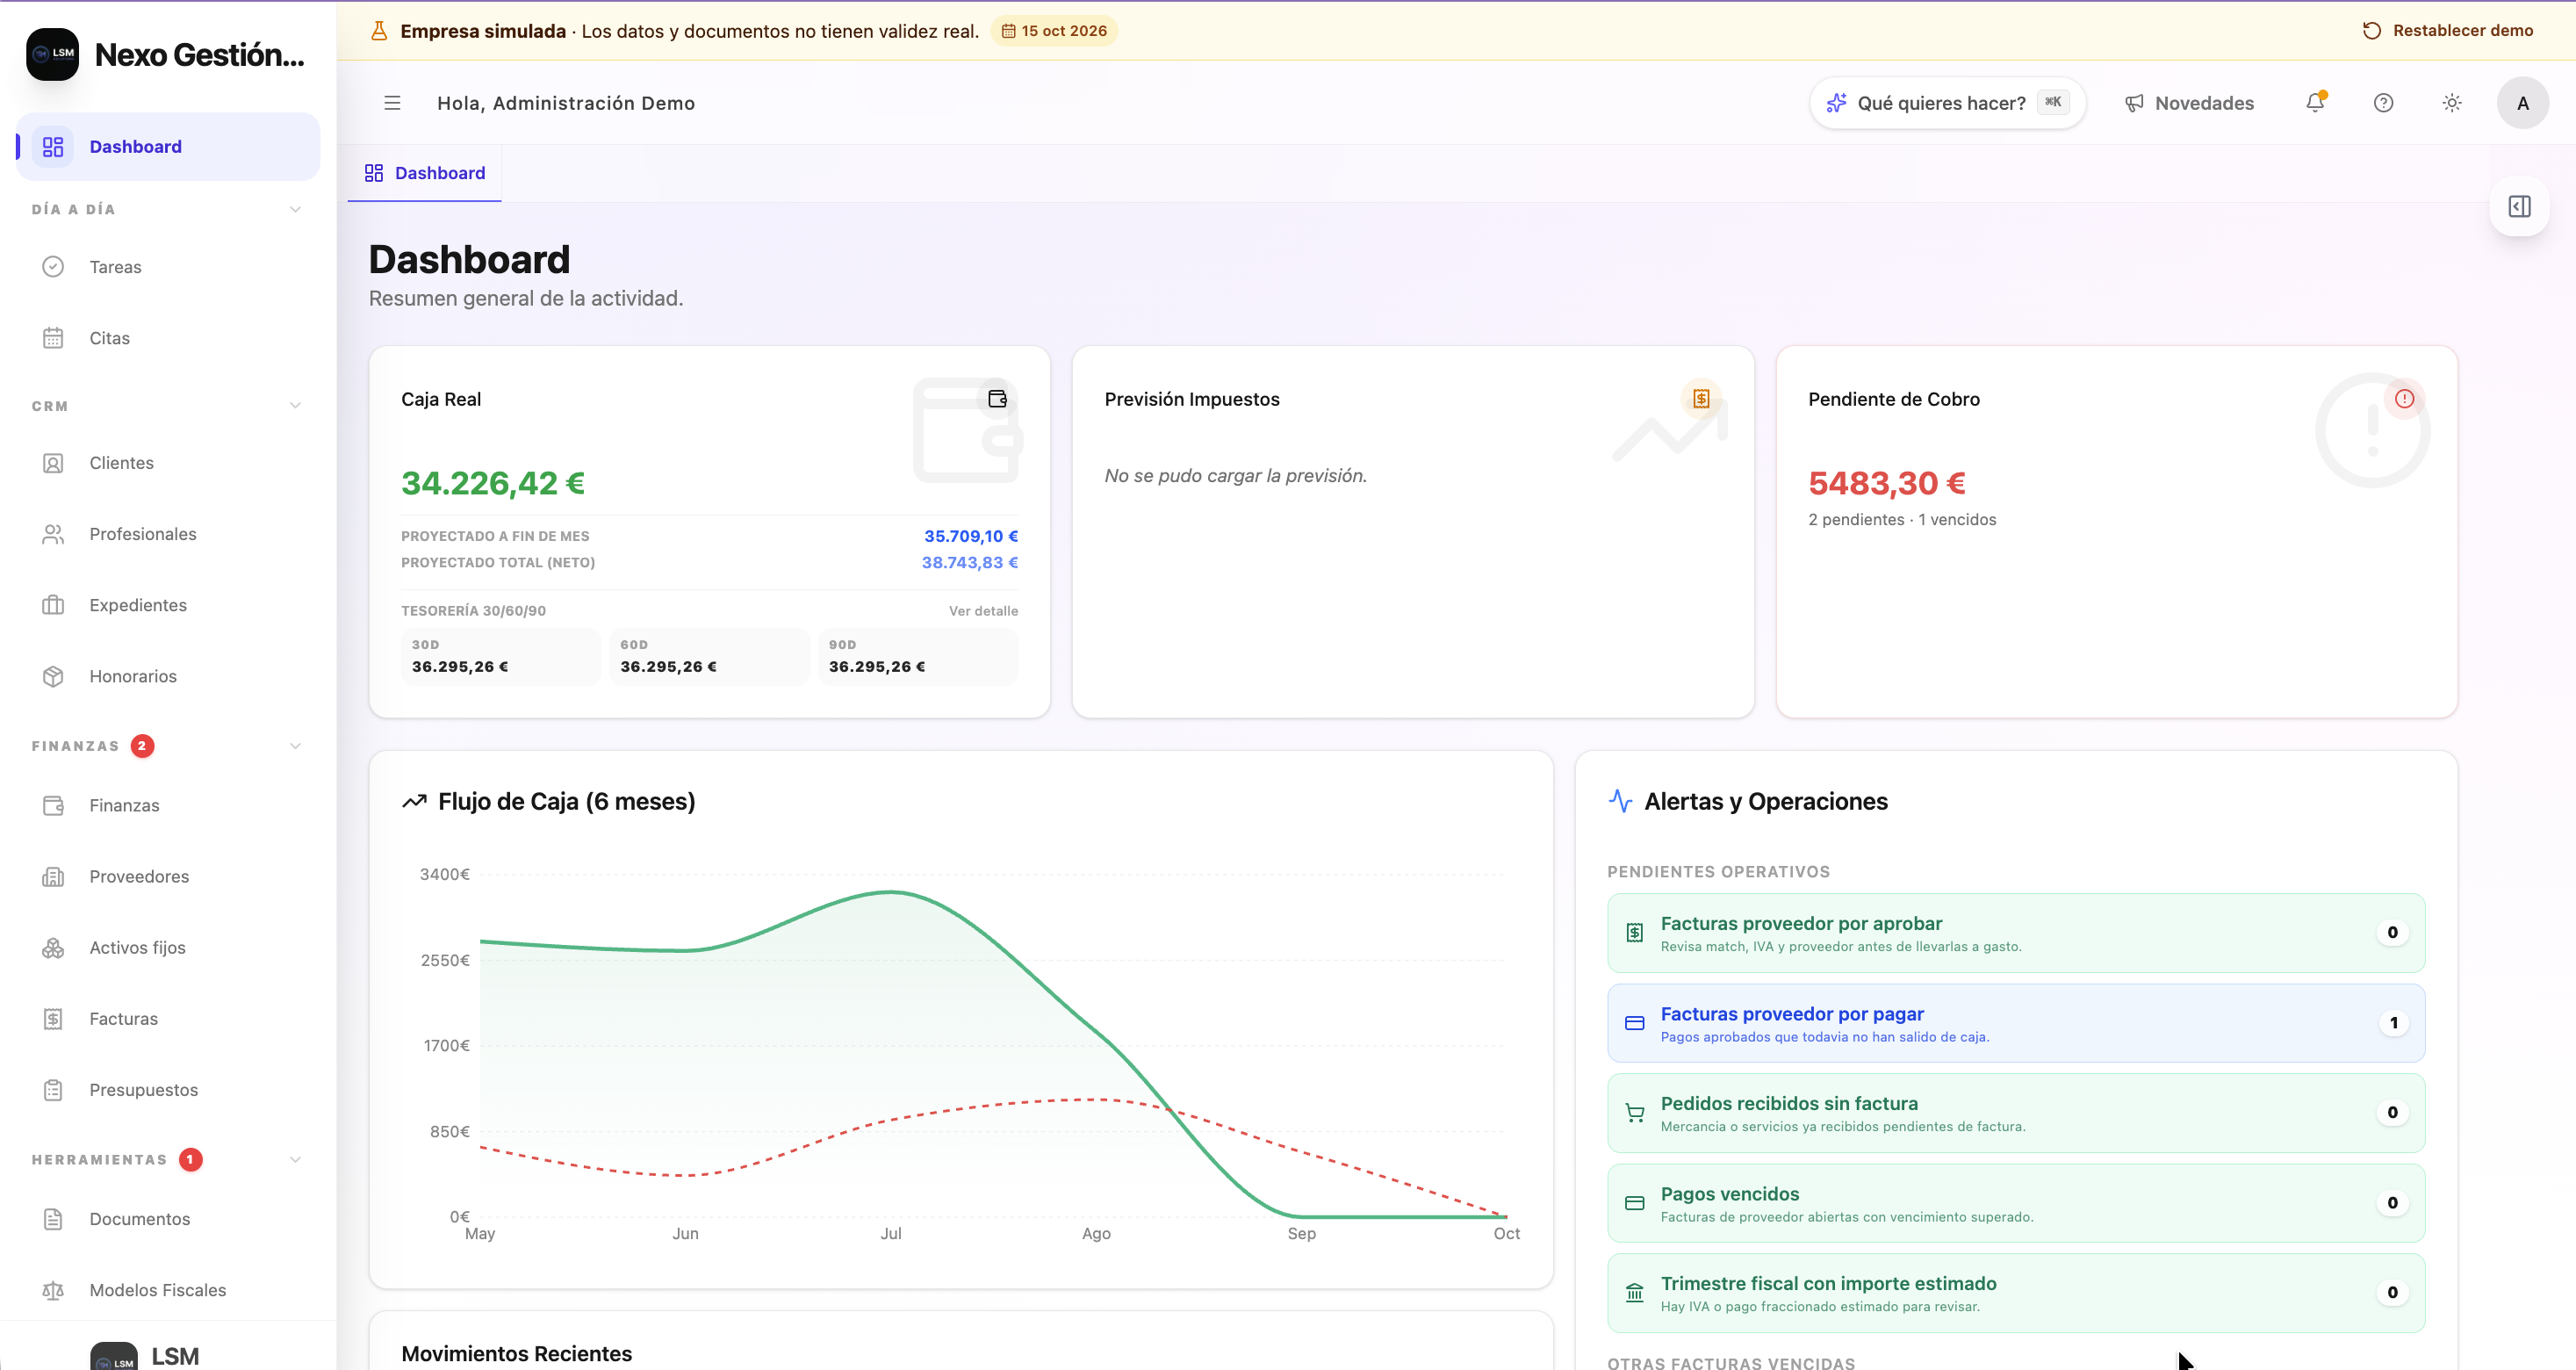Viewport: 2576px width, 1370px height.
Task: Toggle the light/dark theme sun icon
Action: tap(2451, 103)
